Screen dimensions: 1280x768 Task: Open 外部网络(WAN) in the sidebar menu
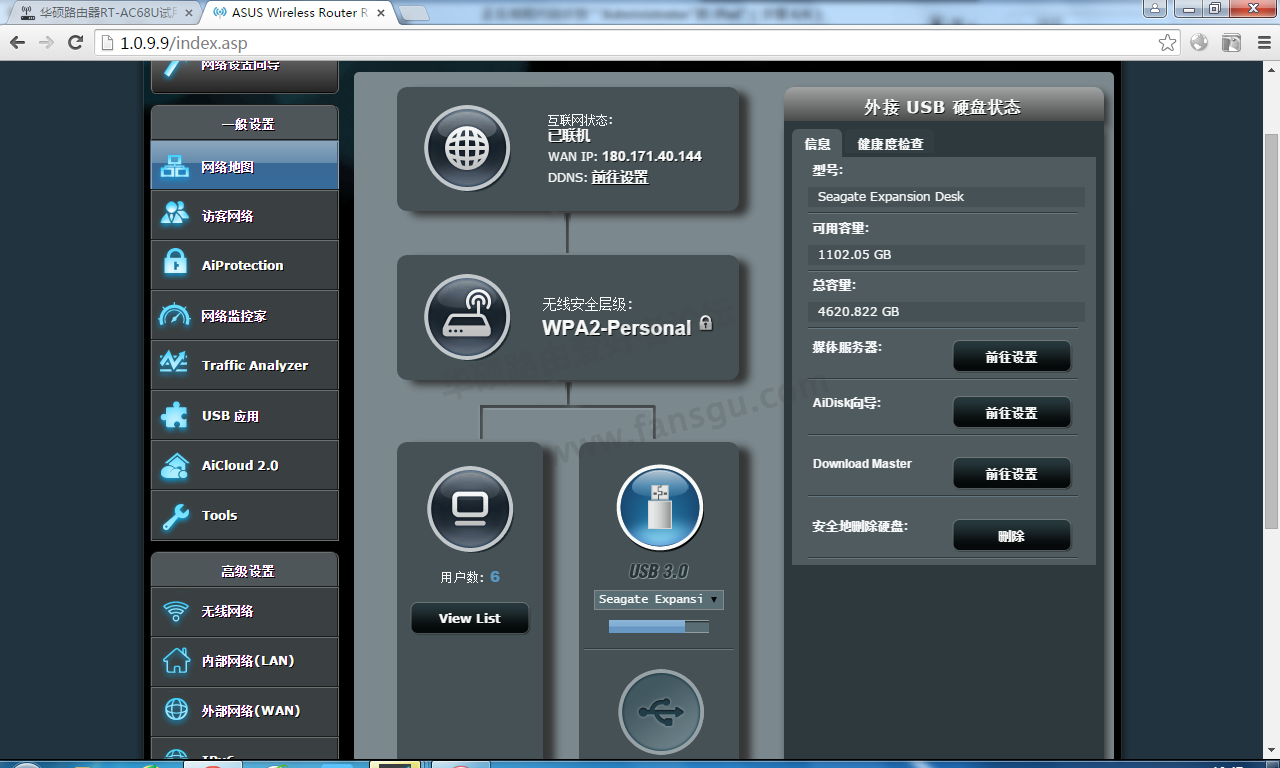pyautogui.click(x=245, y=711)
